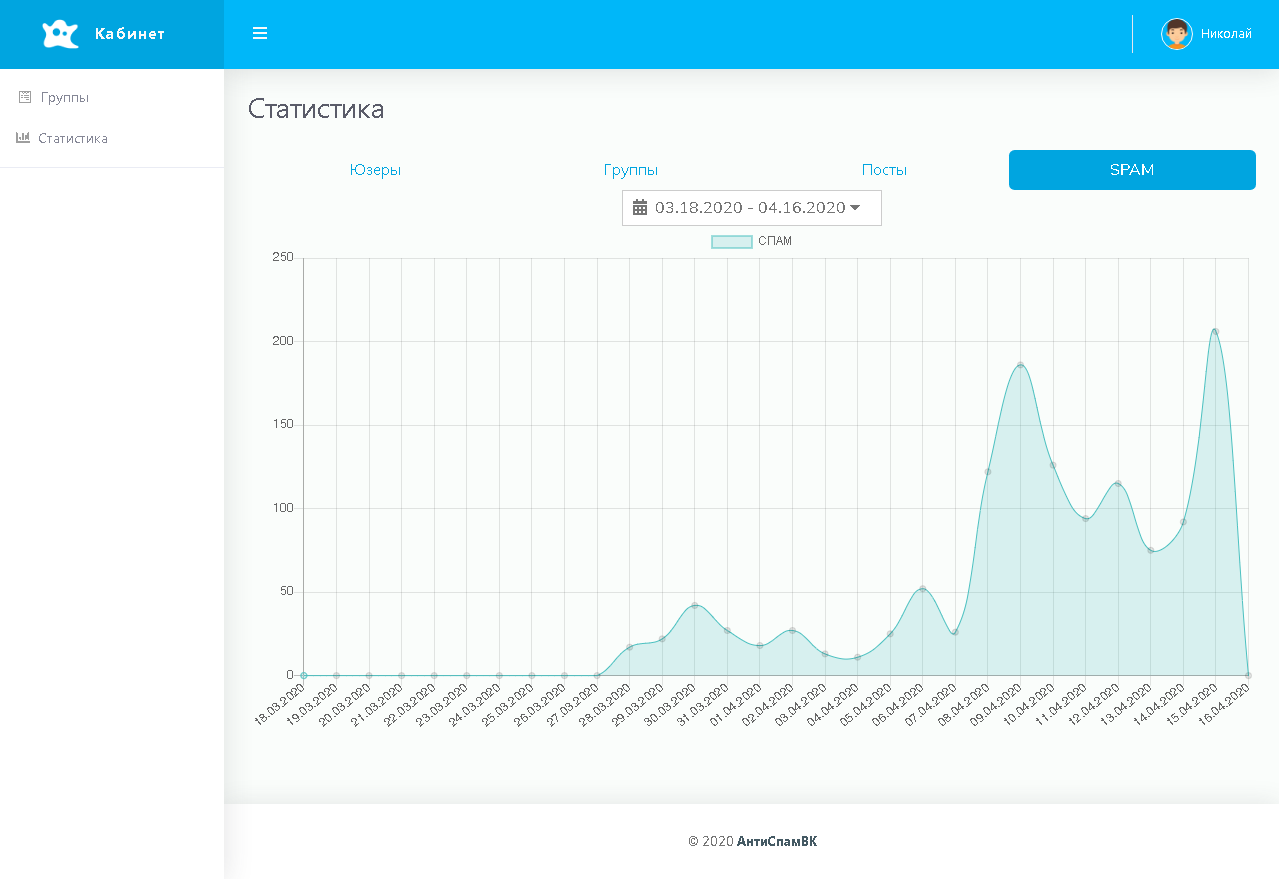Image resolution: width=1279 pixels, height=879 pixels.
Task: Click the Статистика bar chart icon
Action: (x=23, y=138)
